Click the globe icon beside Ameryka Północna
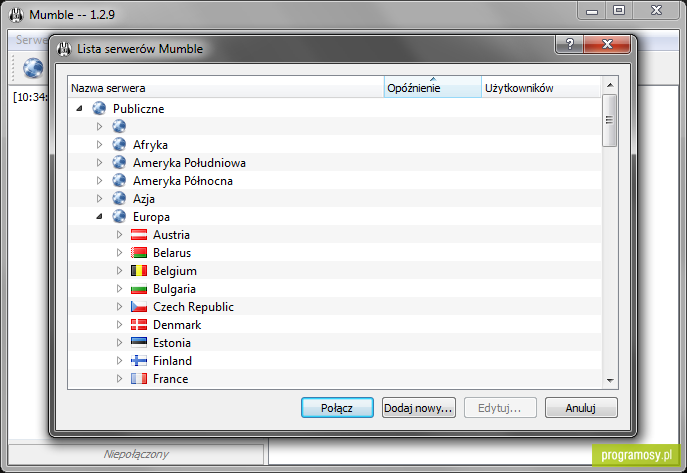 pos(119,180)
